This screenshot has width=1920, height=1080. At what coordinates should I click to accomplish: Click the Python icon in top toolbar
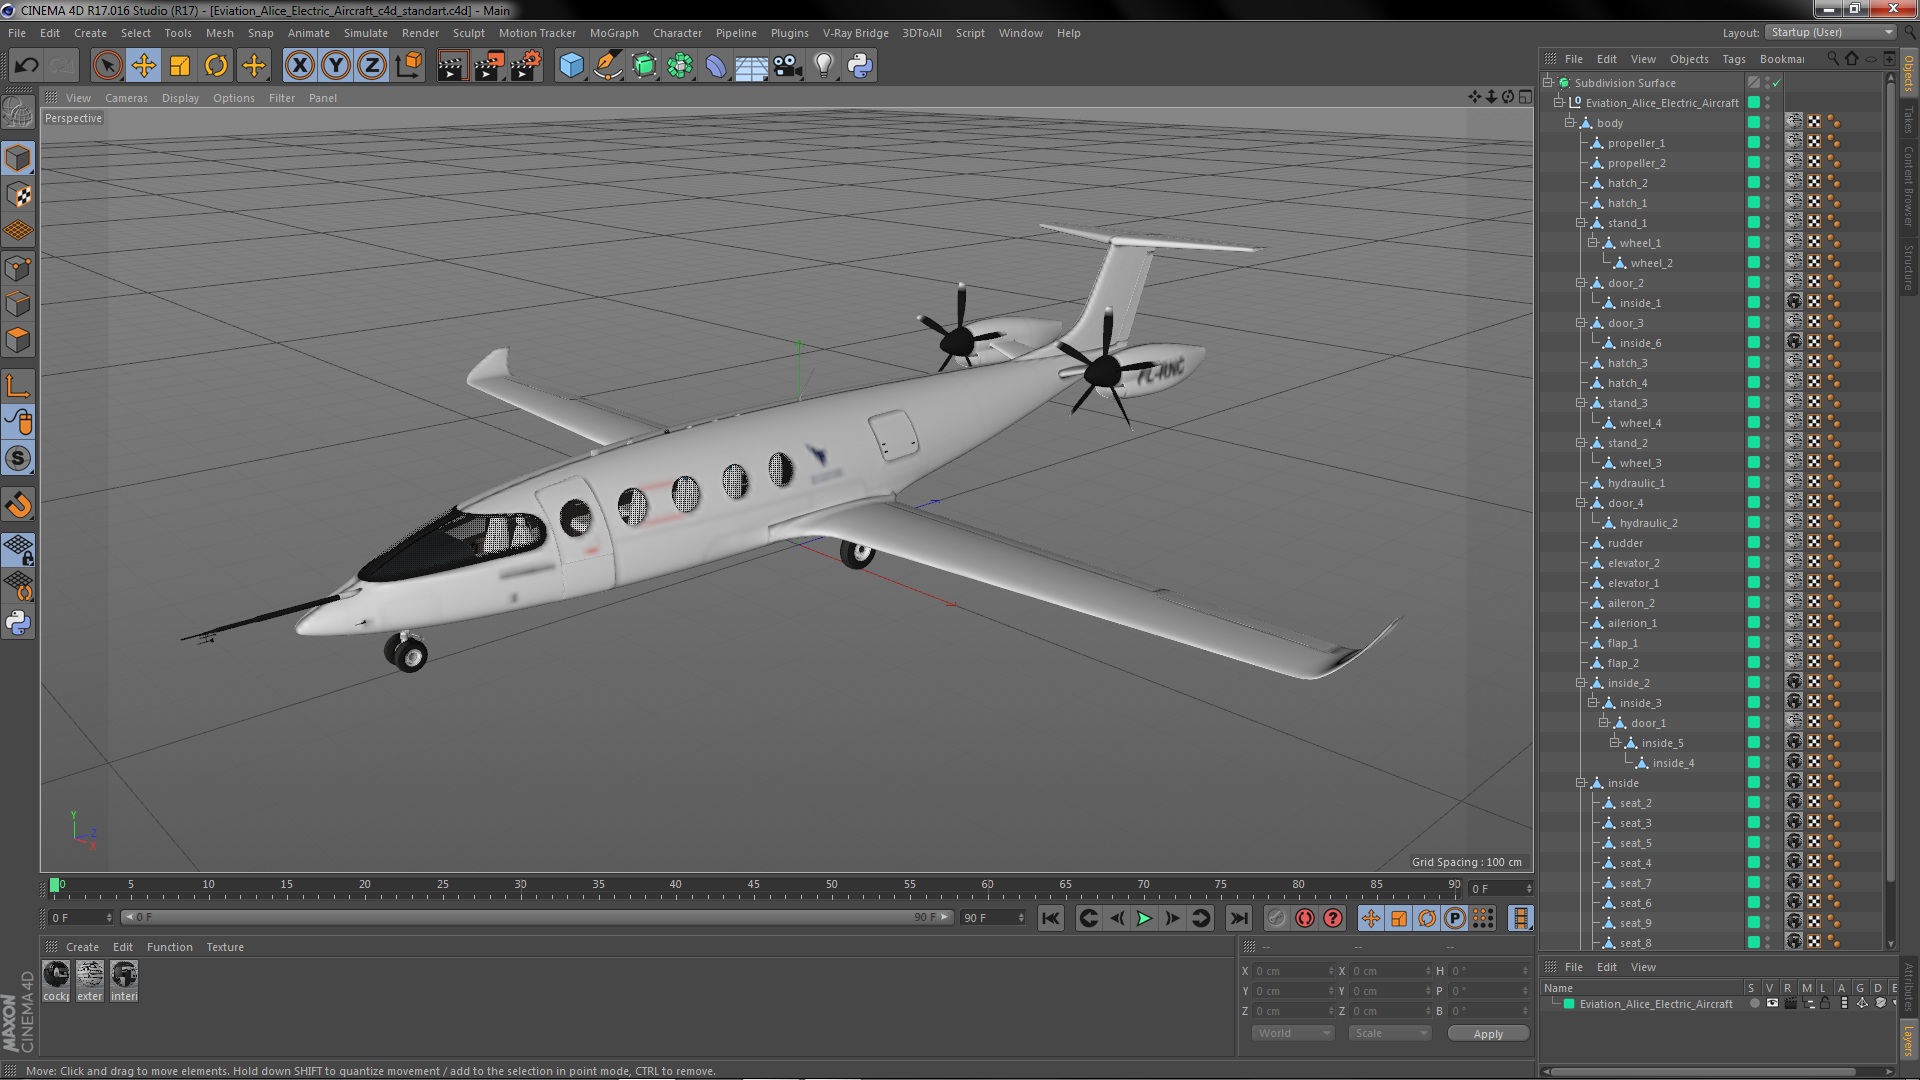pyautogui.click(x=860, y=66)
